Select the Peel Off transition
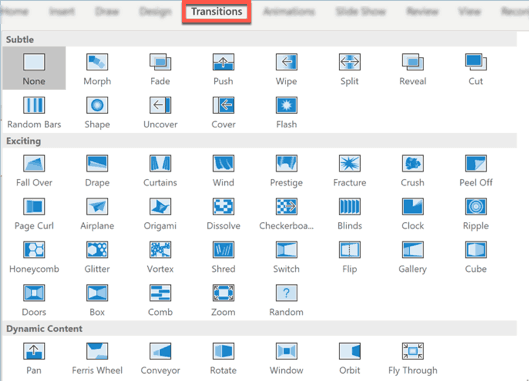The image size is (529, 381). (x=476, y=170)
